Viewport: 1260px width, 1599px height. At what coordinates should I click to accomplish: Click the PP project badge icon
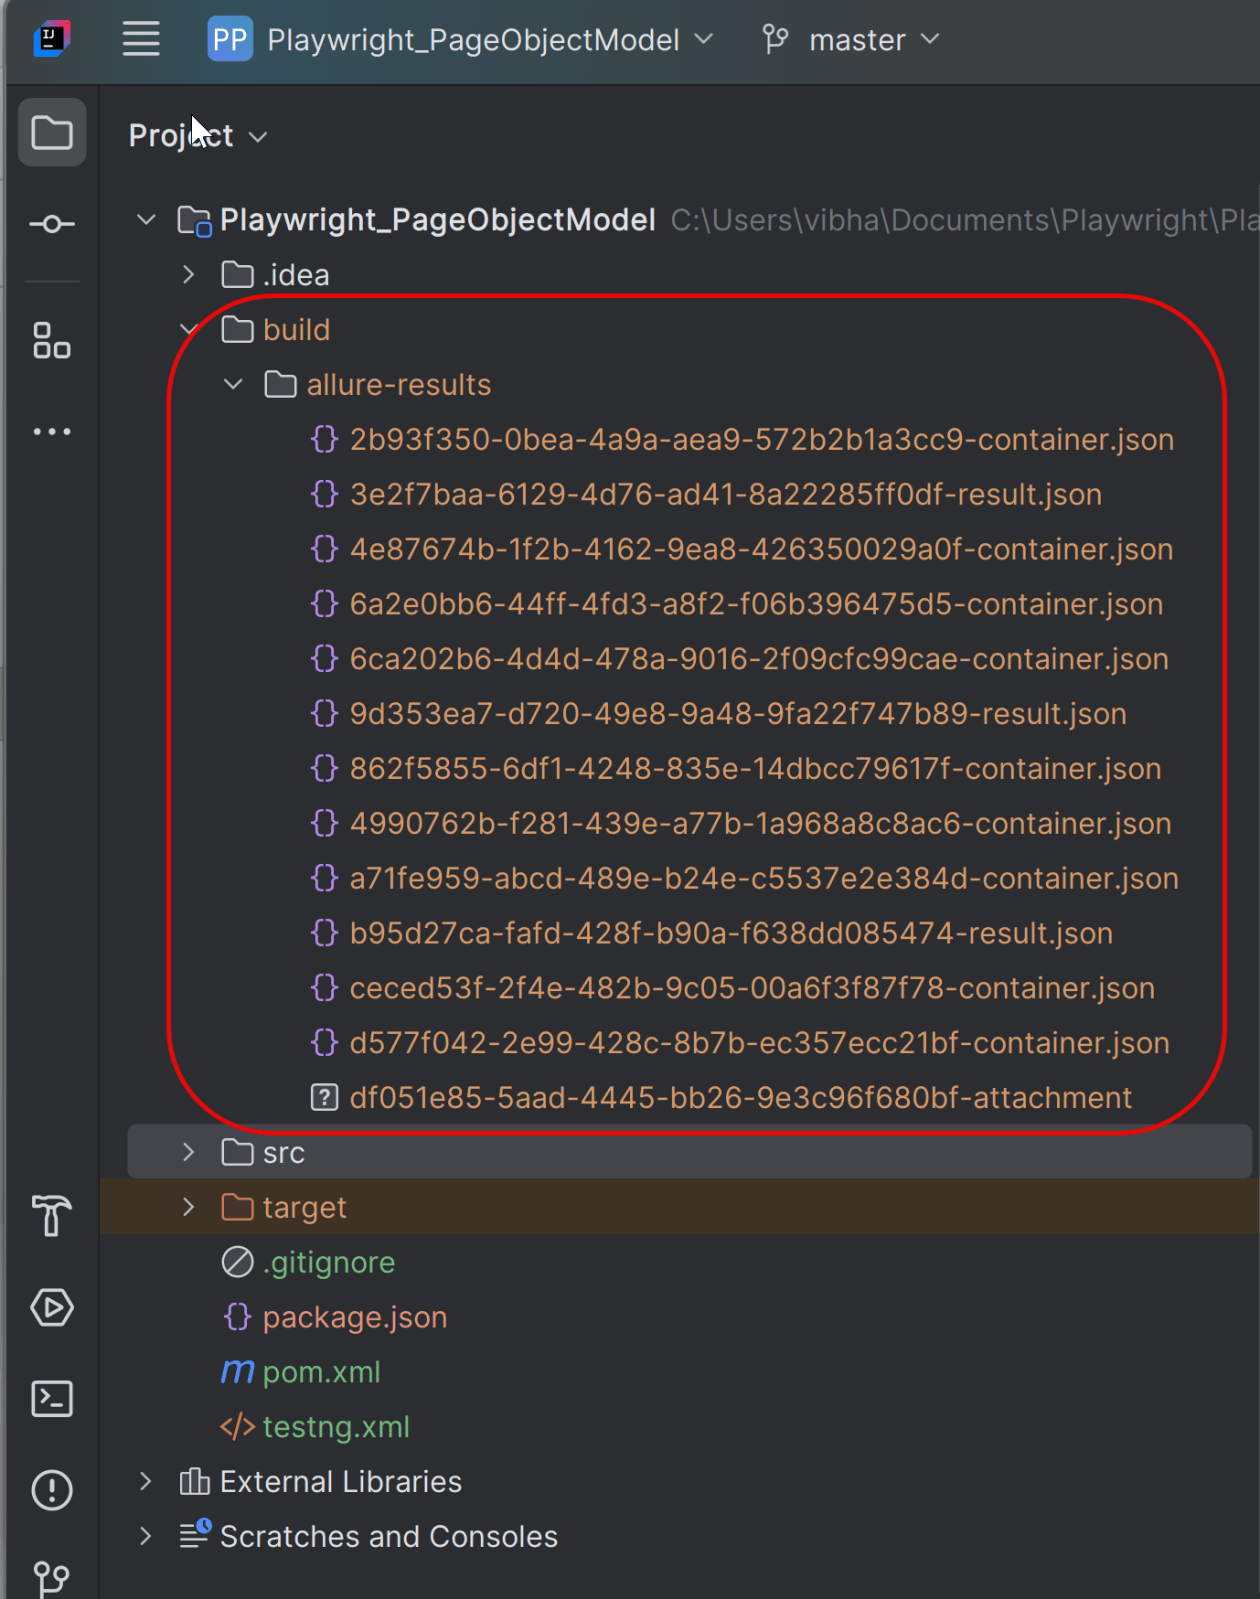coord(230,39)
